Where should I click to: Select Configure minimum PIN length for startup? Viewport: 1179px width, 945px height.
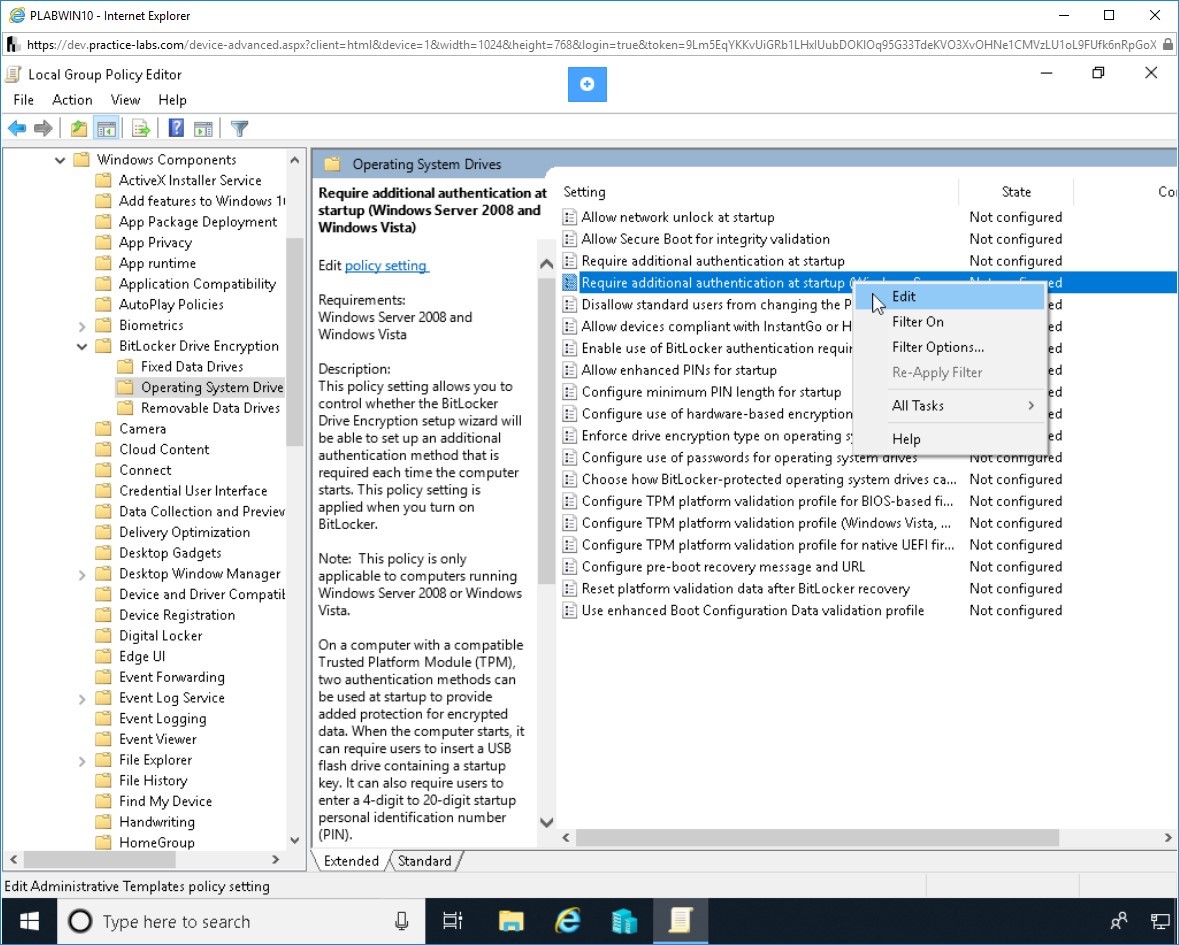(711, 392)
